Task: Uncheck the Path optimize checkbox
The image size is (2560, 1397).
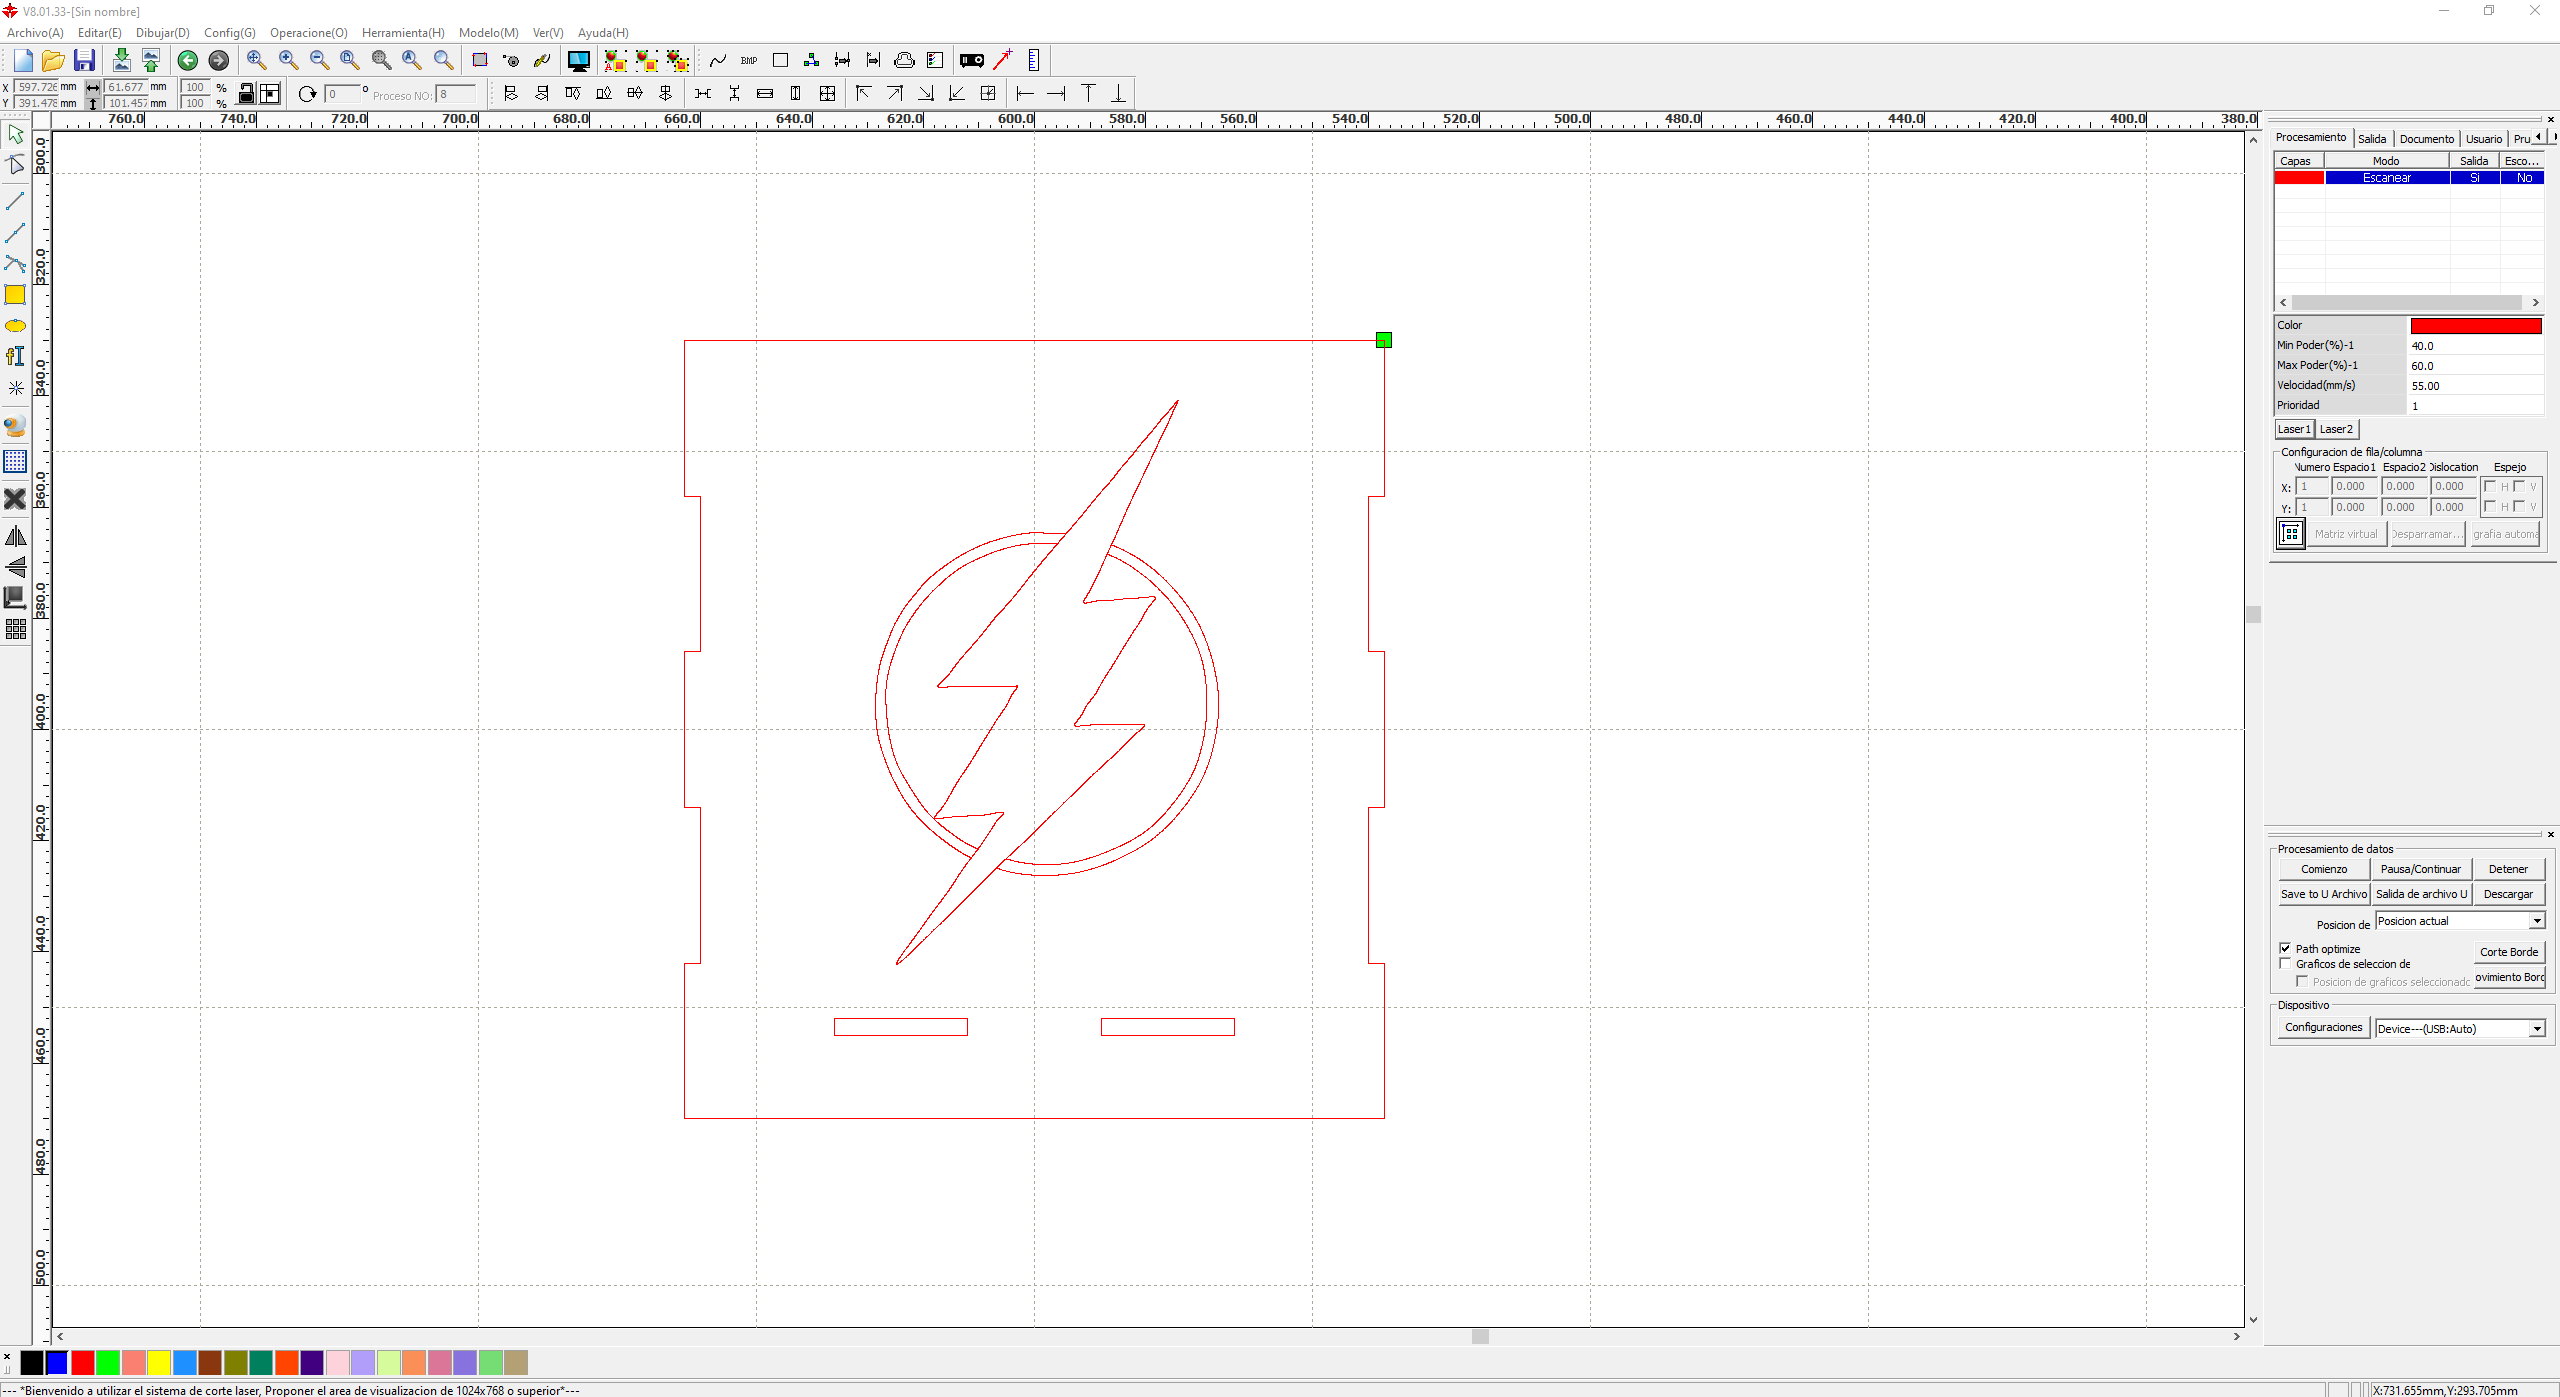Action: (x=2285, y=948)
